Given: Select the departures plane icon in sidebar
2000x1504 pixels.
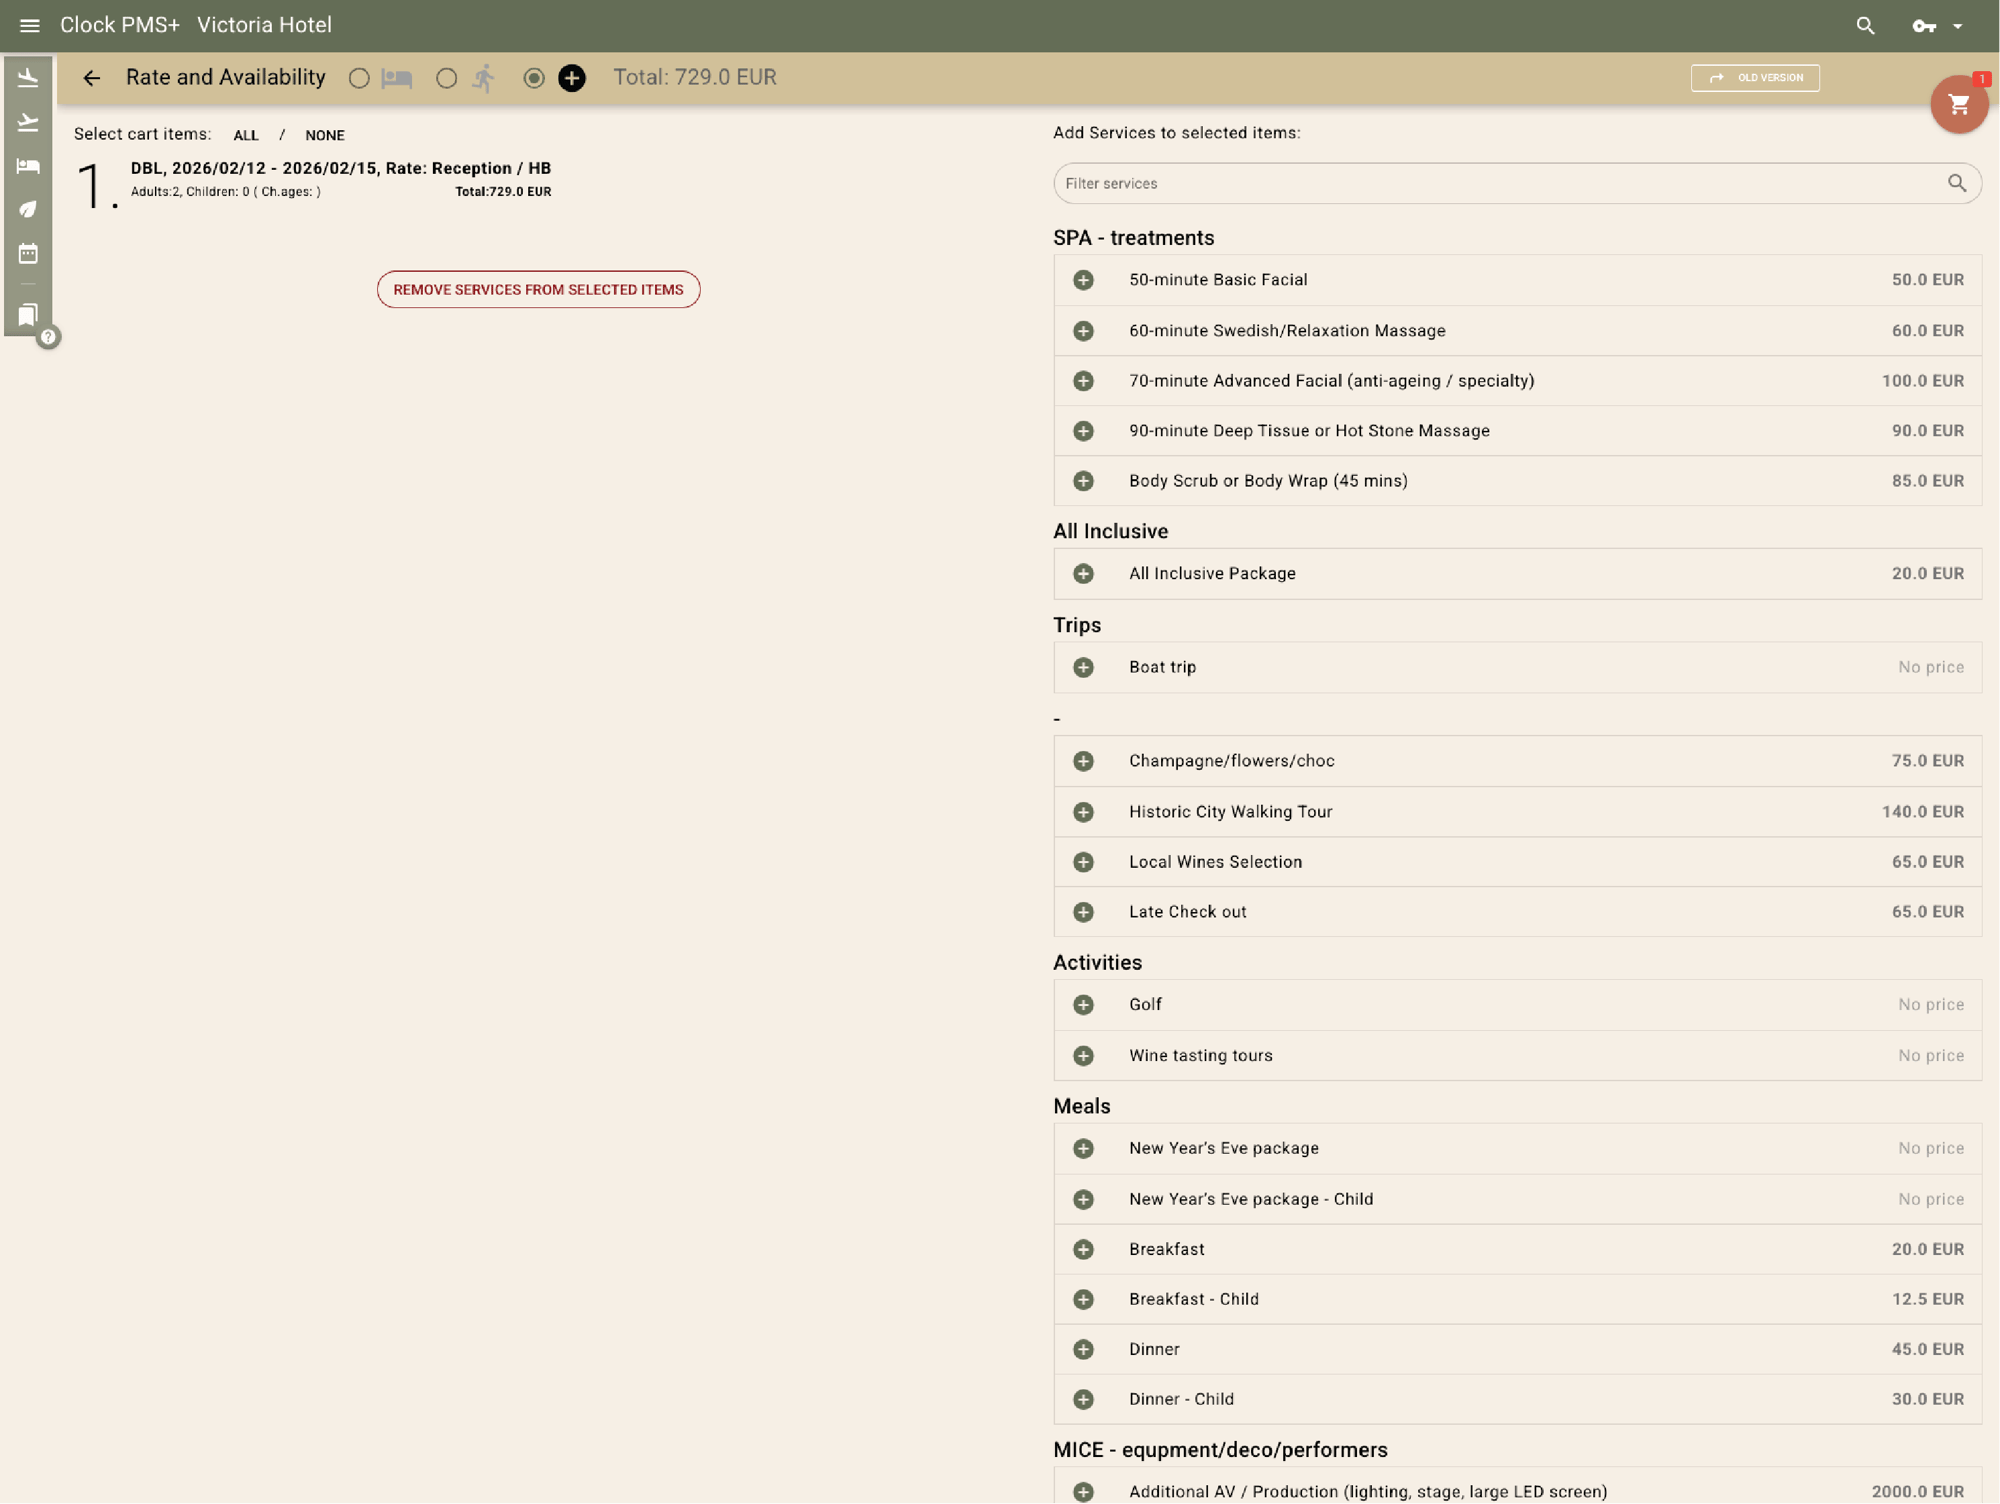Looking at the screenshot, I should click(28, 122).
